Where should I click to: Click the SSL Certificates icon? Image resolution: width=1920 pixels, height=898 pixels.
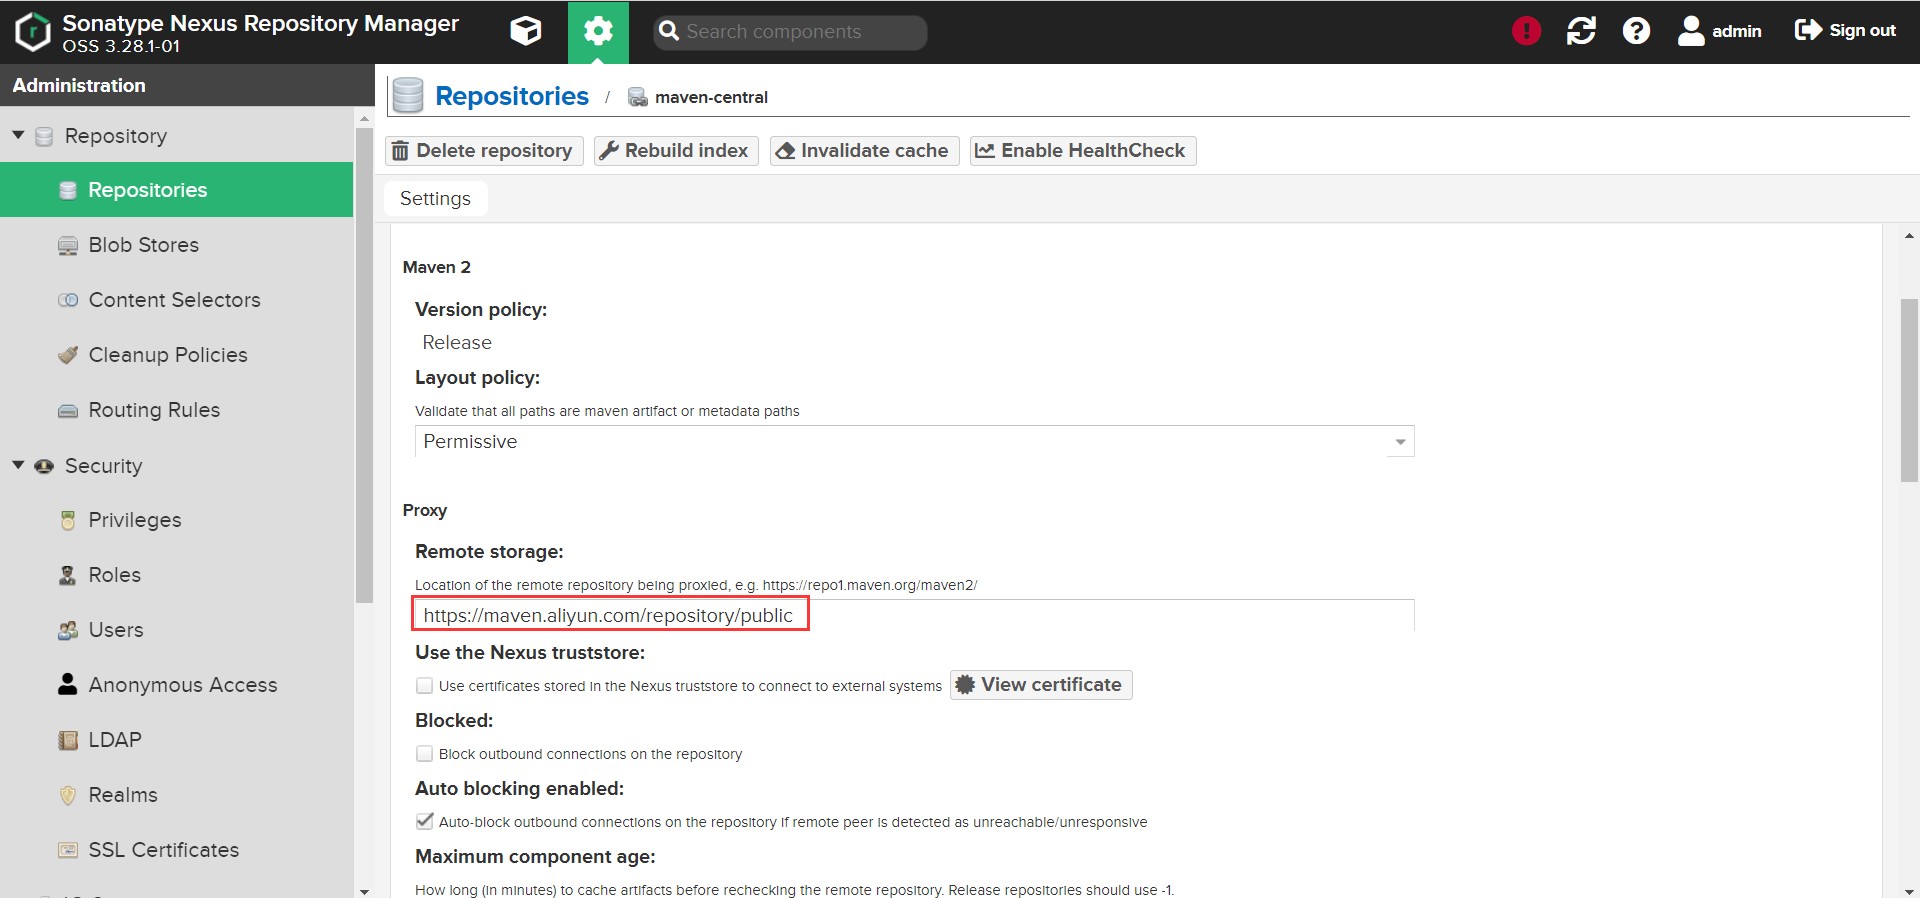click(x=68, y=850)
